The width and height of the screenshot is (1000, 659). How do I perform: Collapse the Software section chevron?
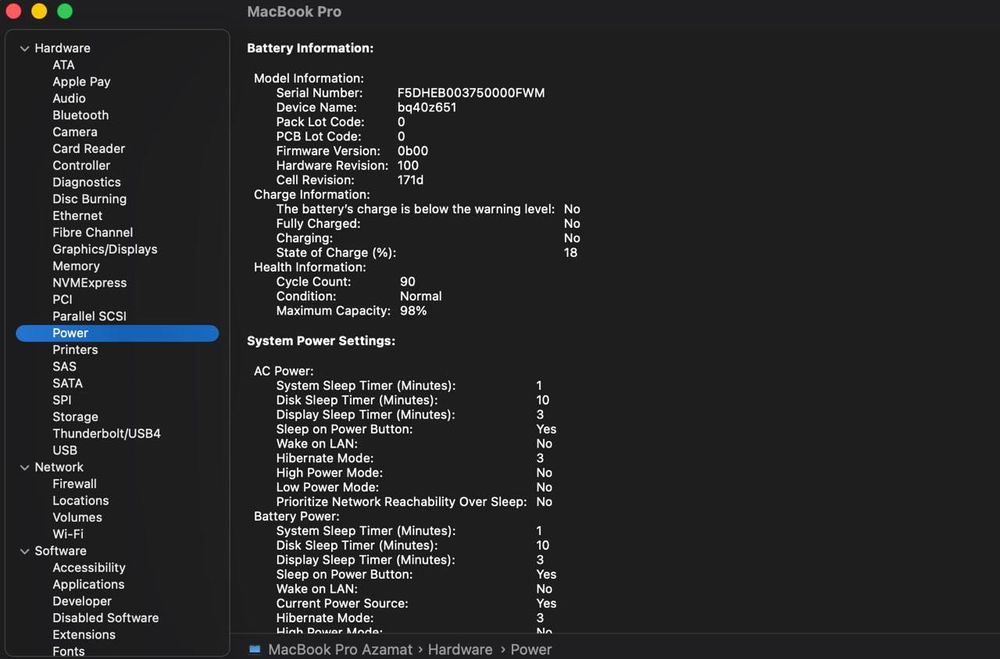tap(25, 551)
